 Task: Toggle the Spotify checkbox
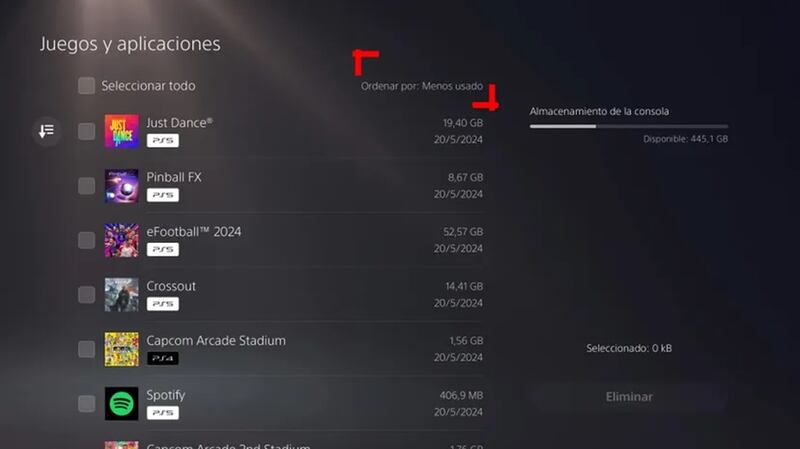pos(87,403)
